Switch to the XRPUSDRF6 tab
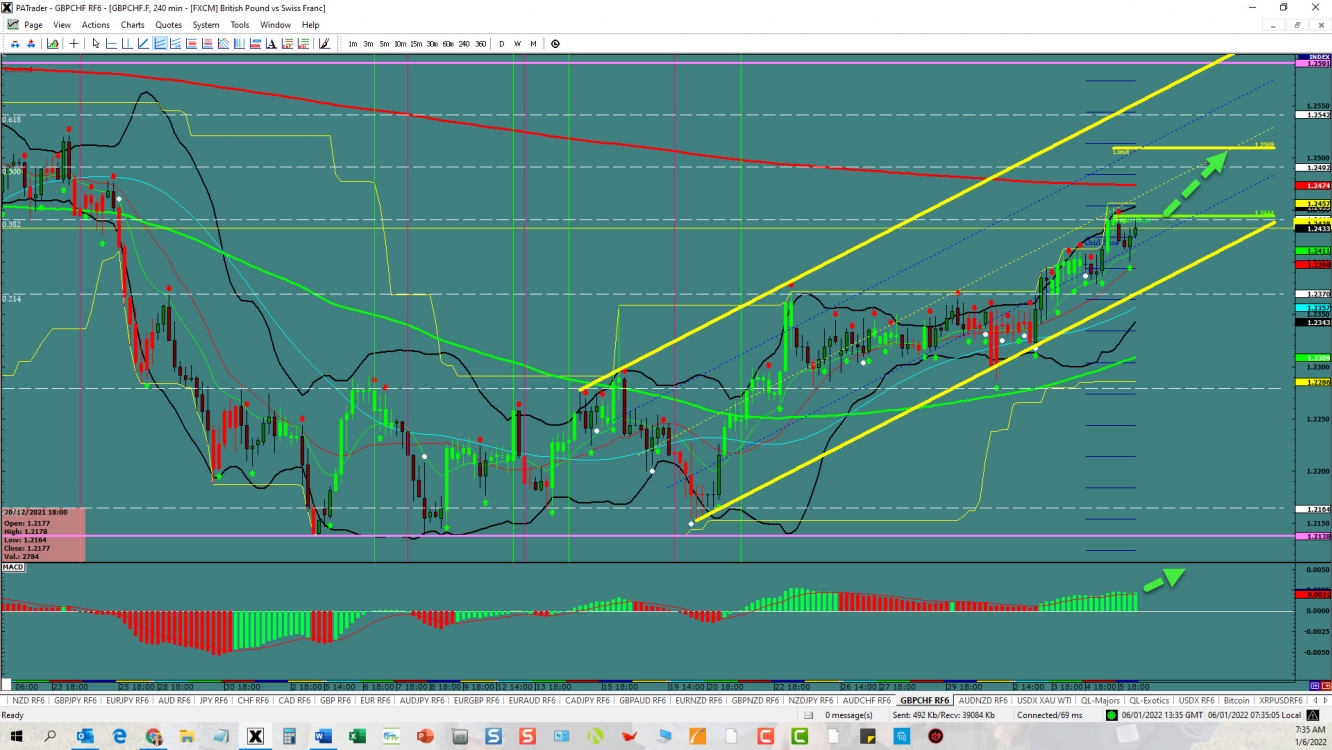The image size is (1332, 750). 1281,700
